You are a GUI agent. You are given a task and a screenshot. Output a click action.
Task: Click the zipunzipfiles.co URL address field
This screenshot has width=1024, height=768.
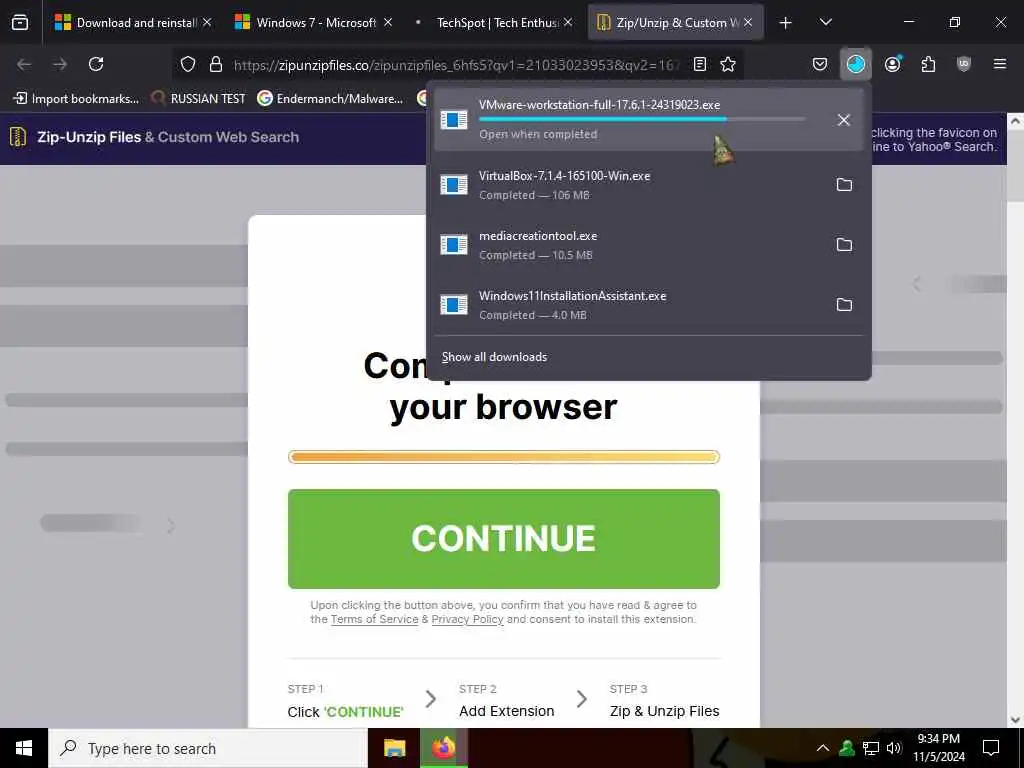[456, 65]
